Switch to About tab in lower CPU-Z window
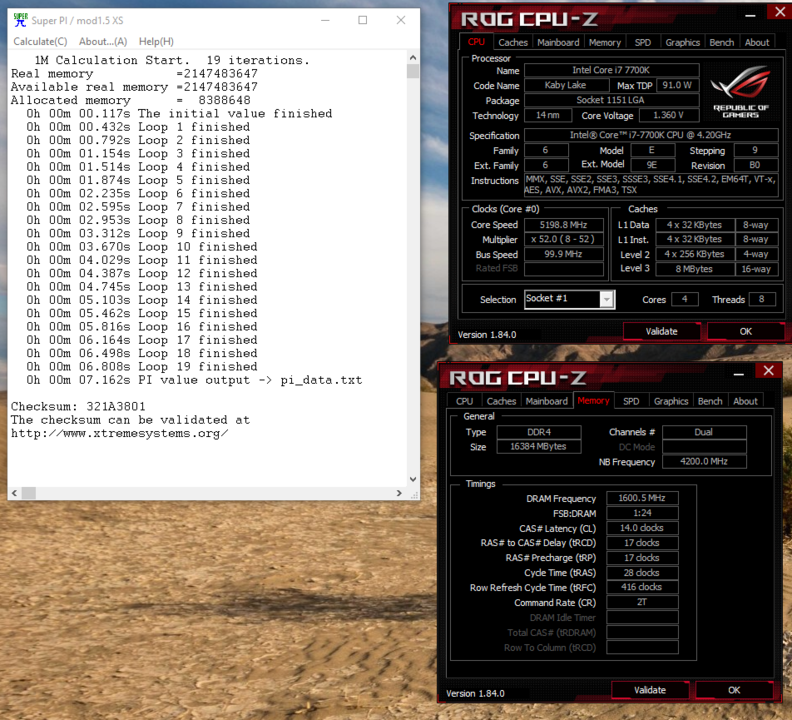792x720 pixels. 745,401
